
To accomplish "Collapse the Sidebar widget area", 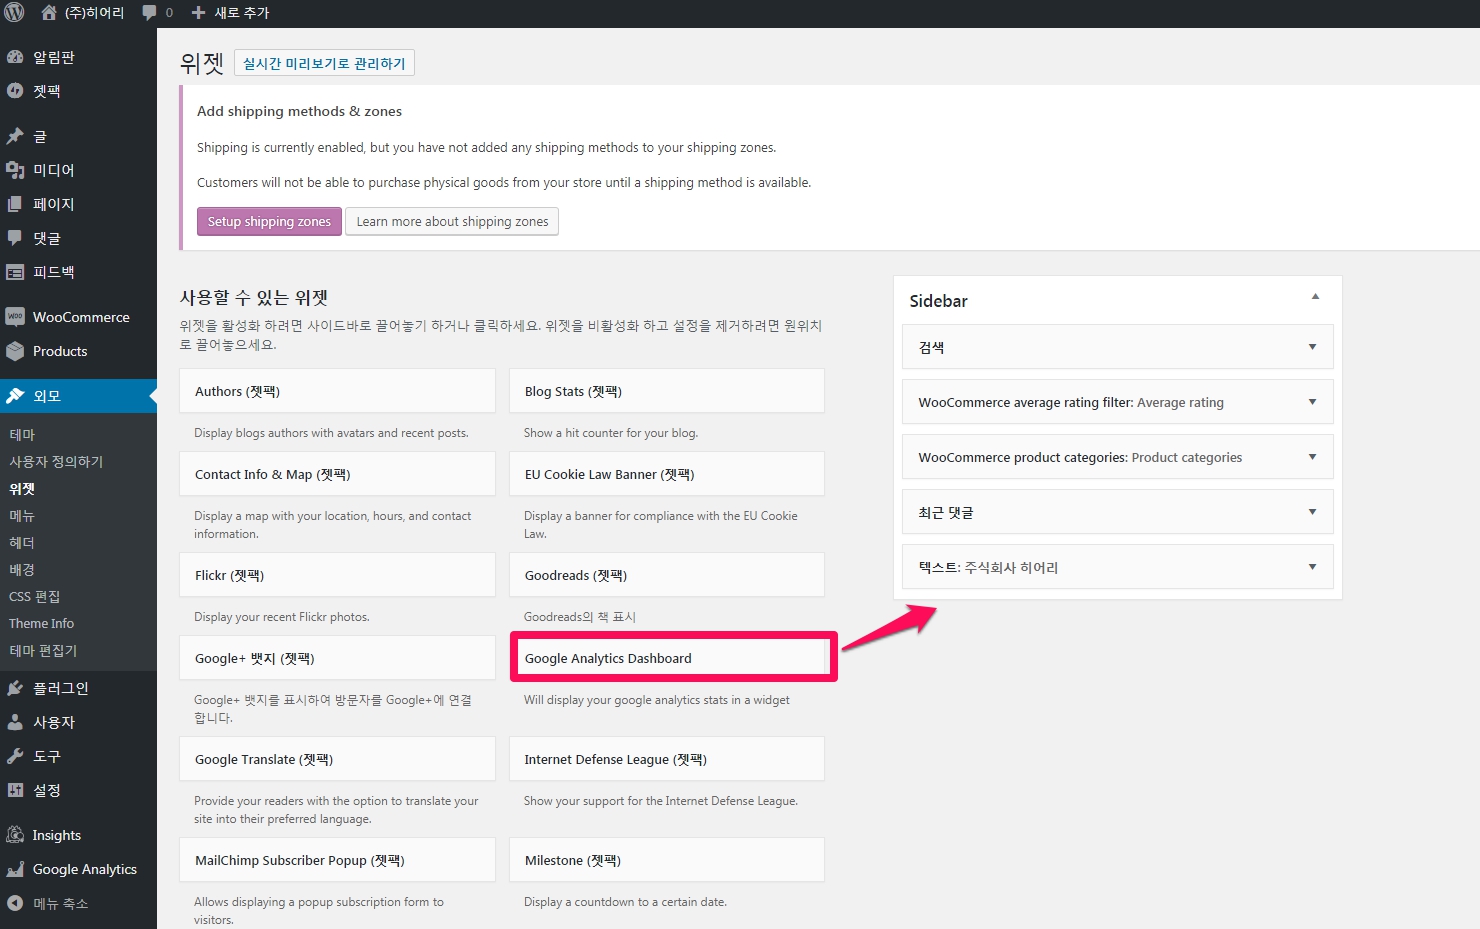I will (x=1315, y=297).
